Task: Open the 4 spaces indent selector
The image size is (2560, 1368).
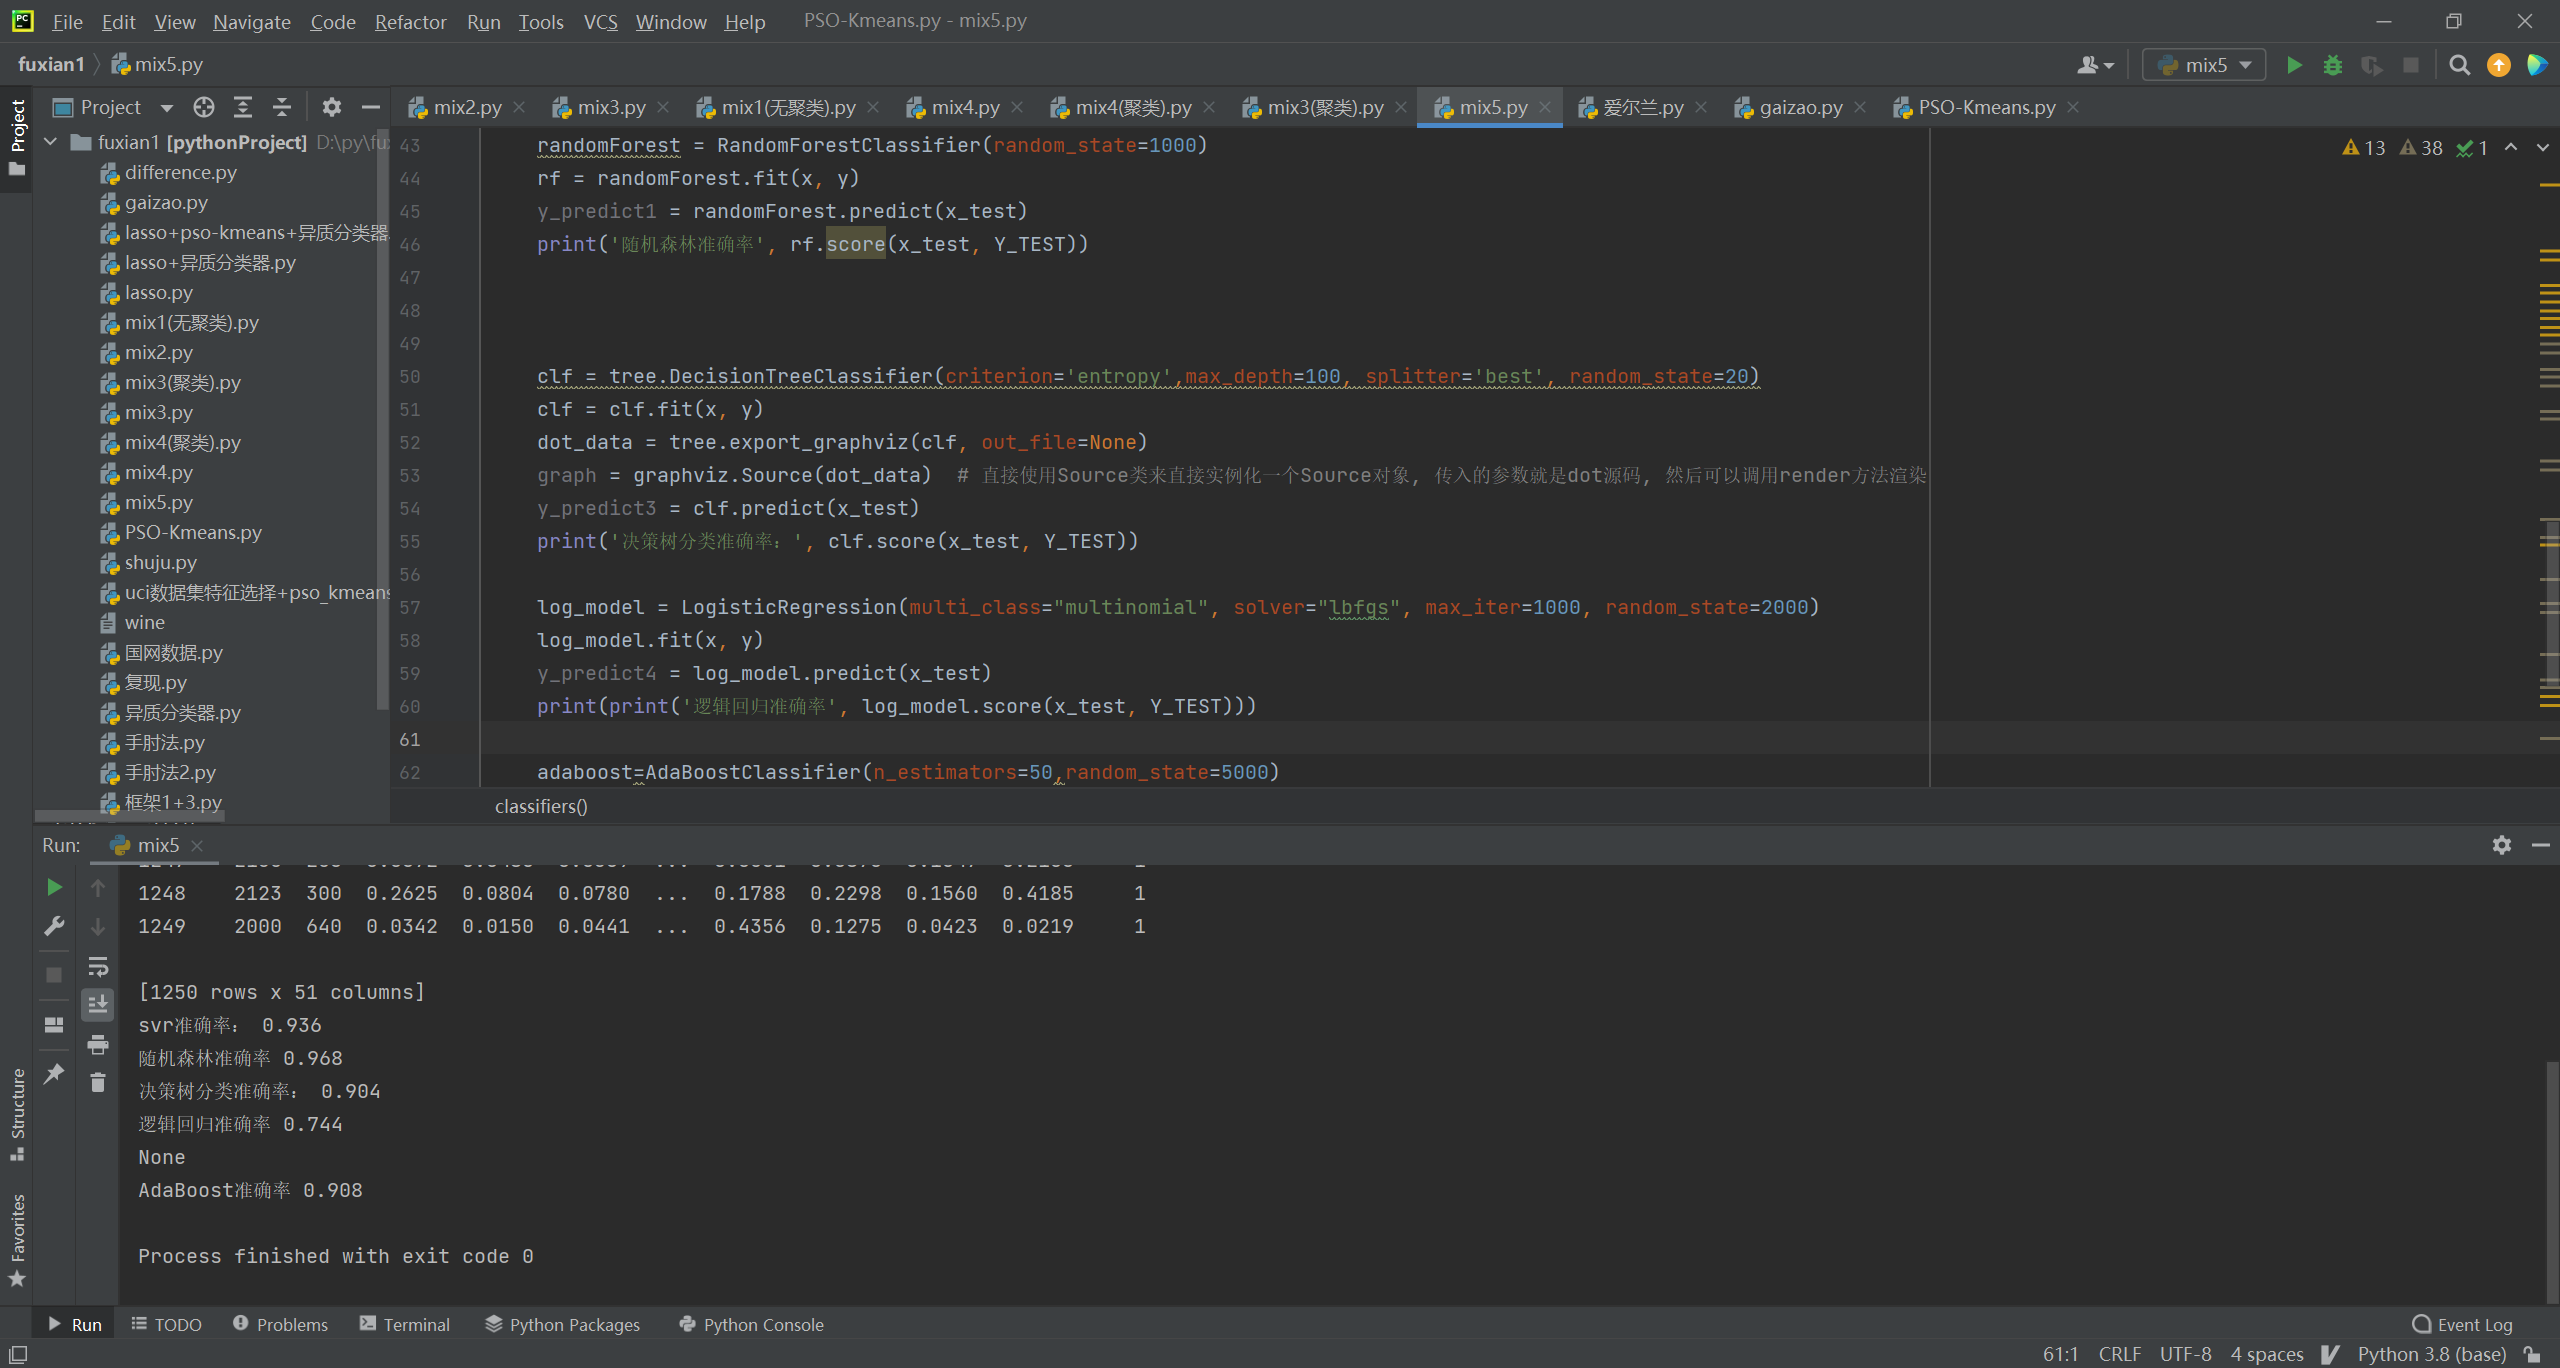Action: click(x=2267, y=1354)
